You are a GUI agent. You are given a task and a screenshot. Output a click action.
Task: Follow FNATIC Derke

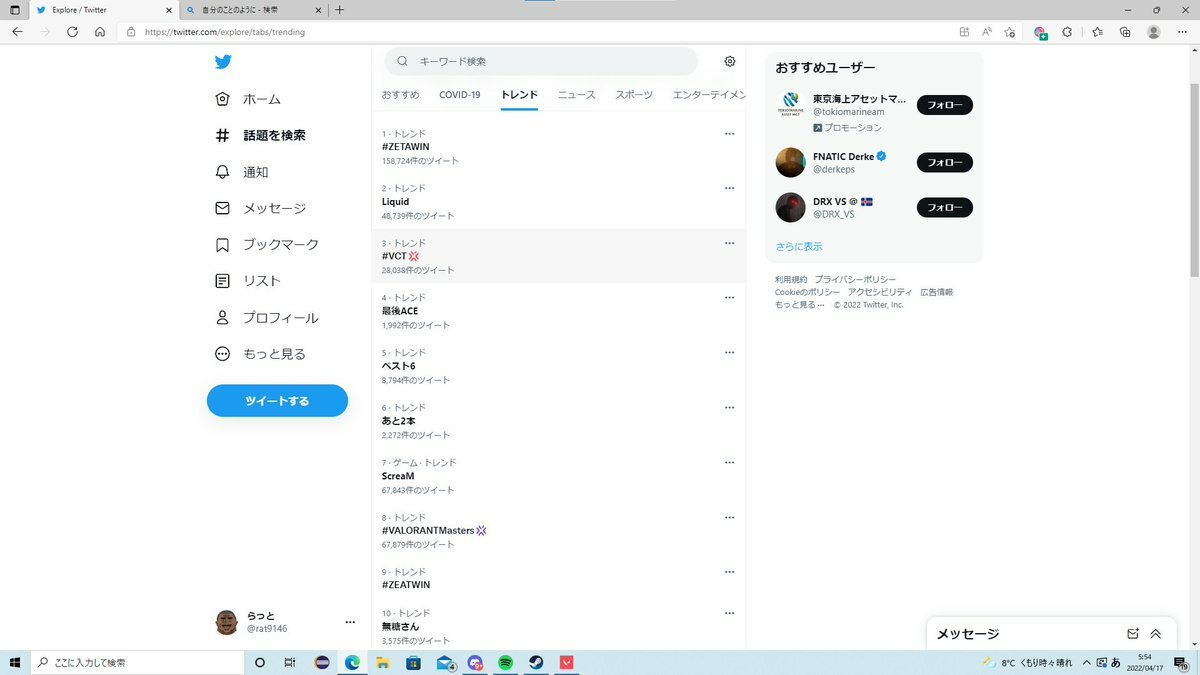[x=945, y=162]
